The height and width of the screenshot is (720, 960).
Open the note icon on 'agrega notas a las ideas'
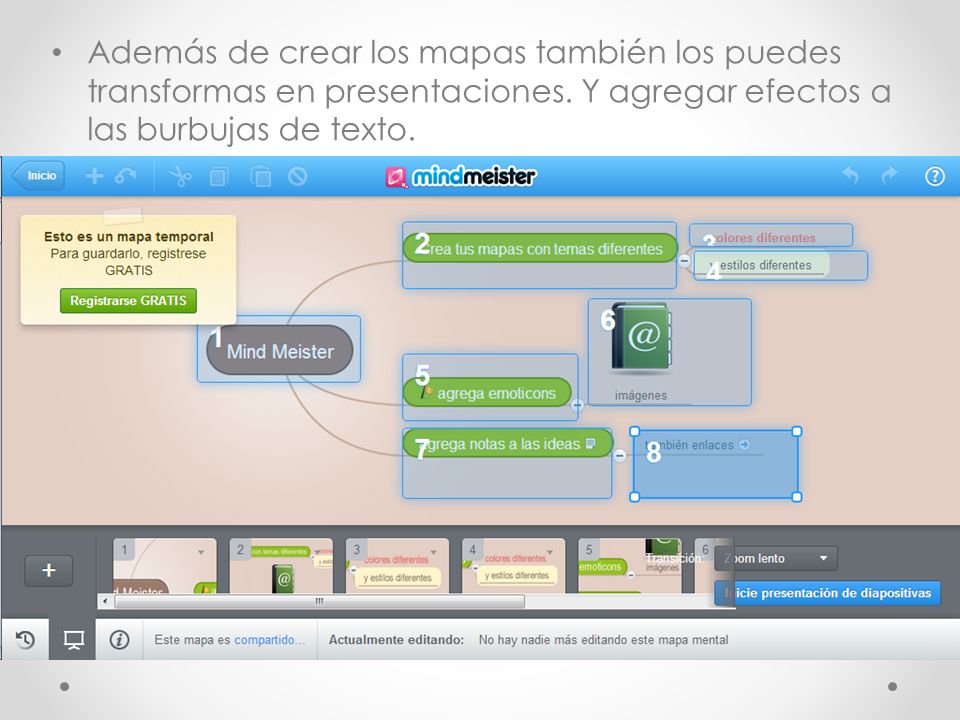click(591, 443)
